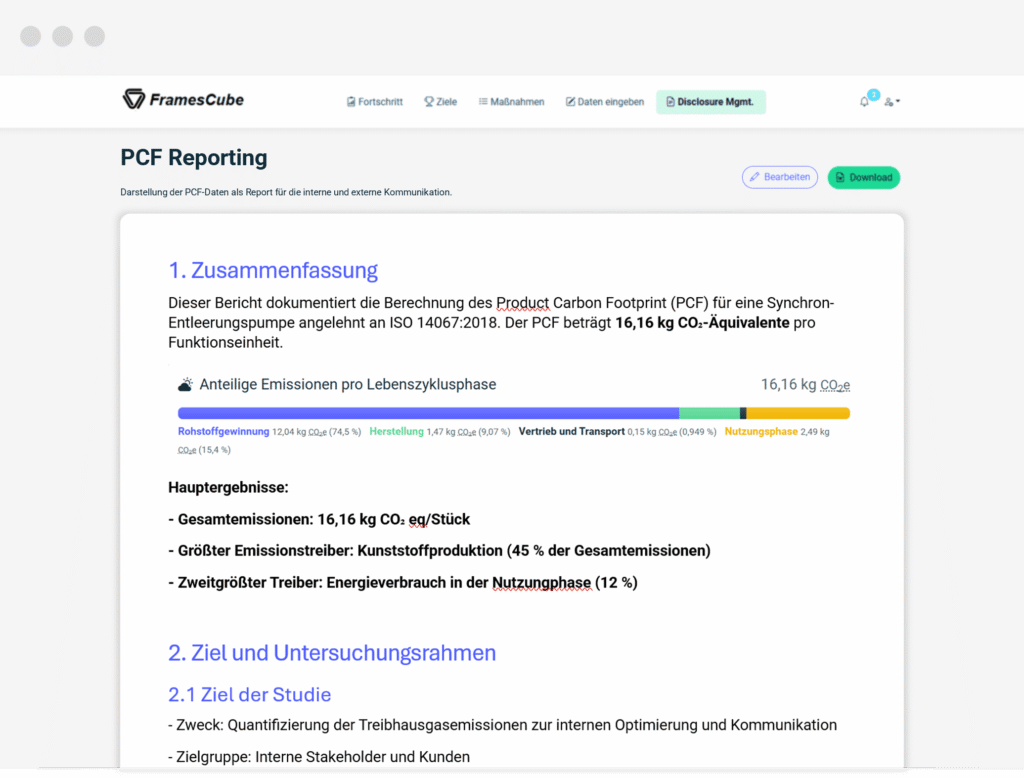Click the pencil icon in Bearbeiten
The width and height of the screenshot is (1024, 778).
tap(754, 177)
